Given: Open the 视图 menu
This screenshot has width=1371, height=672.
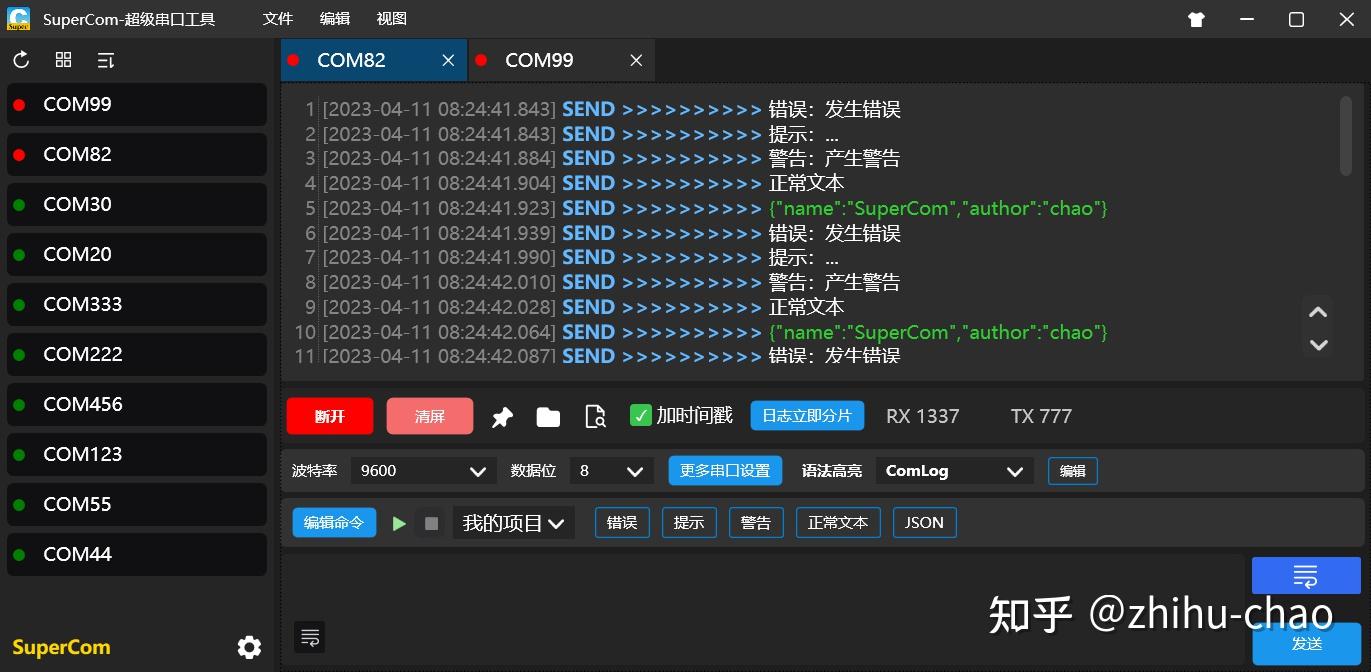Looking at the screenshot, I should (x=390, y=18).
